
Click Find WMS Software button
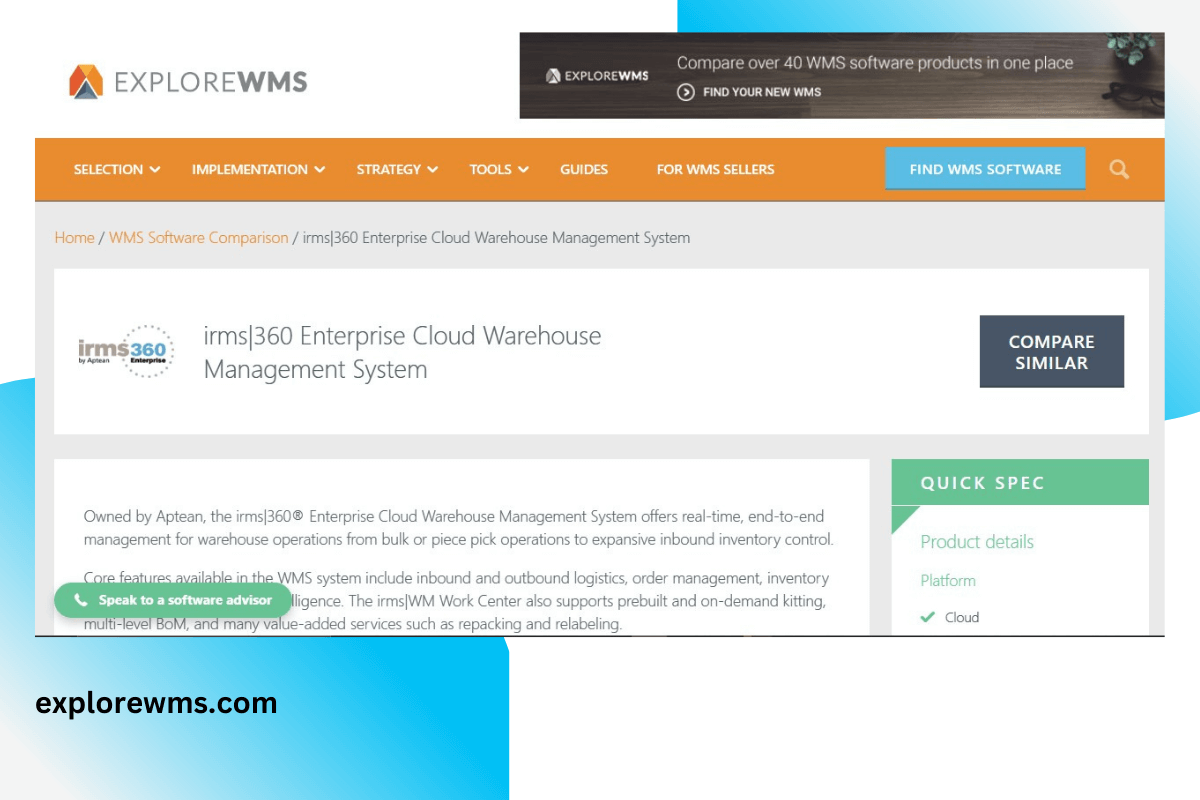coord(985,169)
